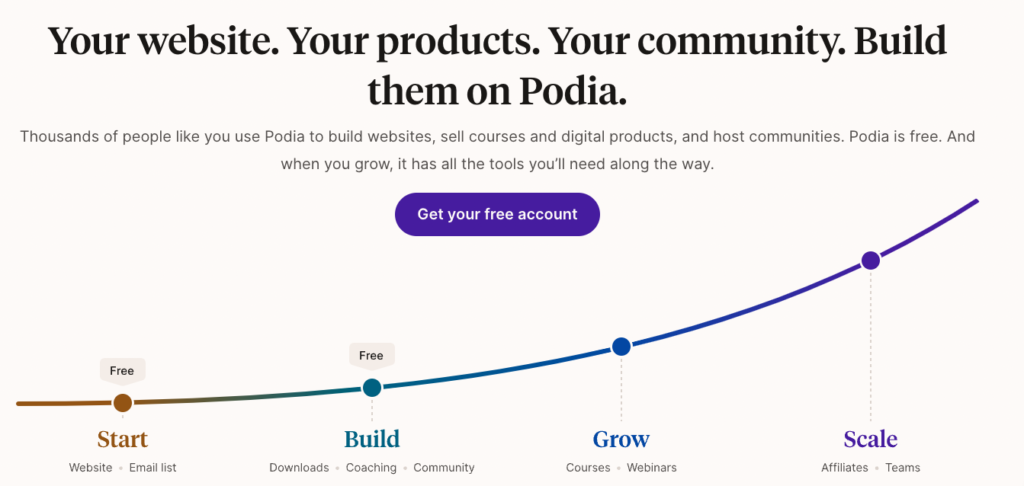Open the Start stage heading
This screenshot has height=486, width=1024.
click(x=122, y=439)
